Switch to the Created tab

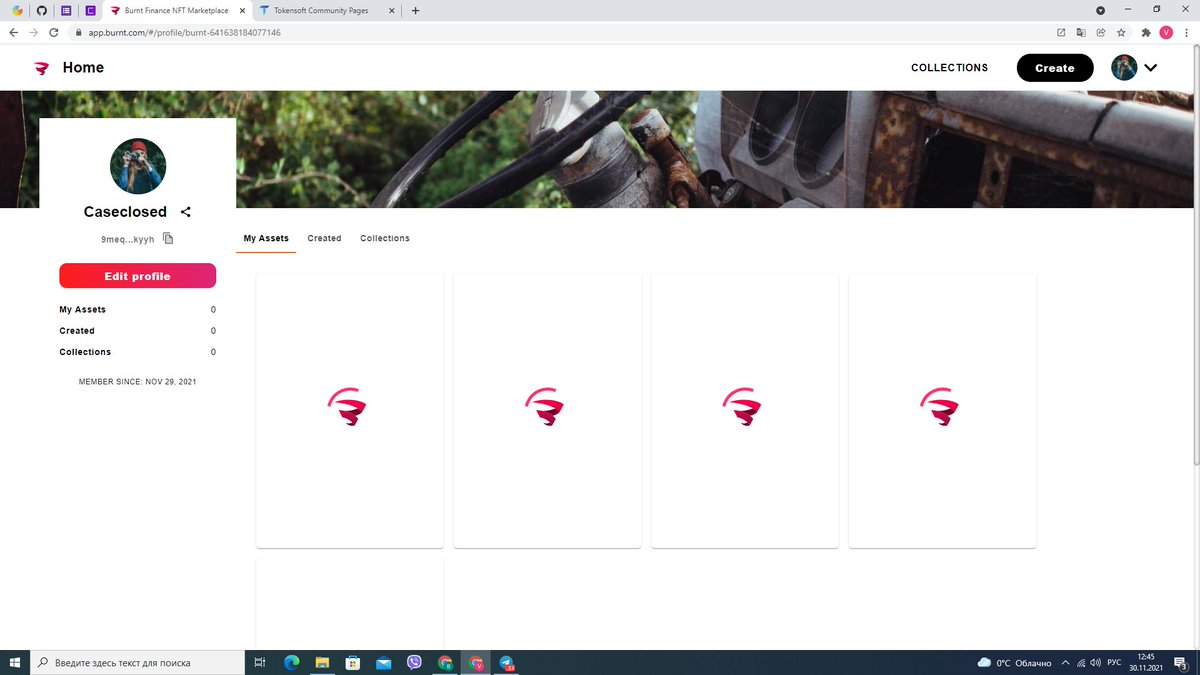324,238
